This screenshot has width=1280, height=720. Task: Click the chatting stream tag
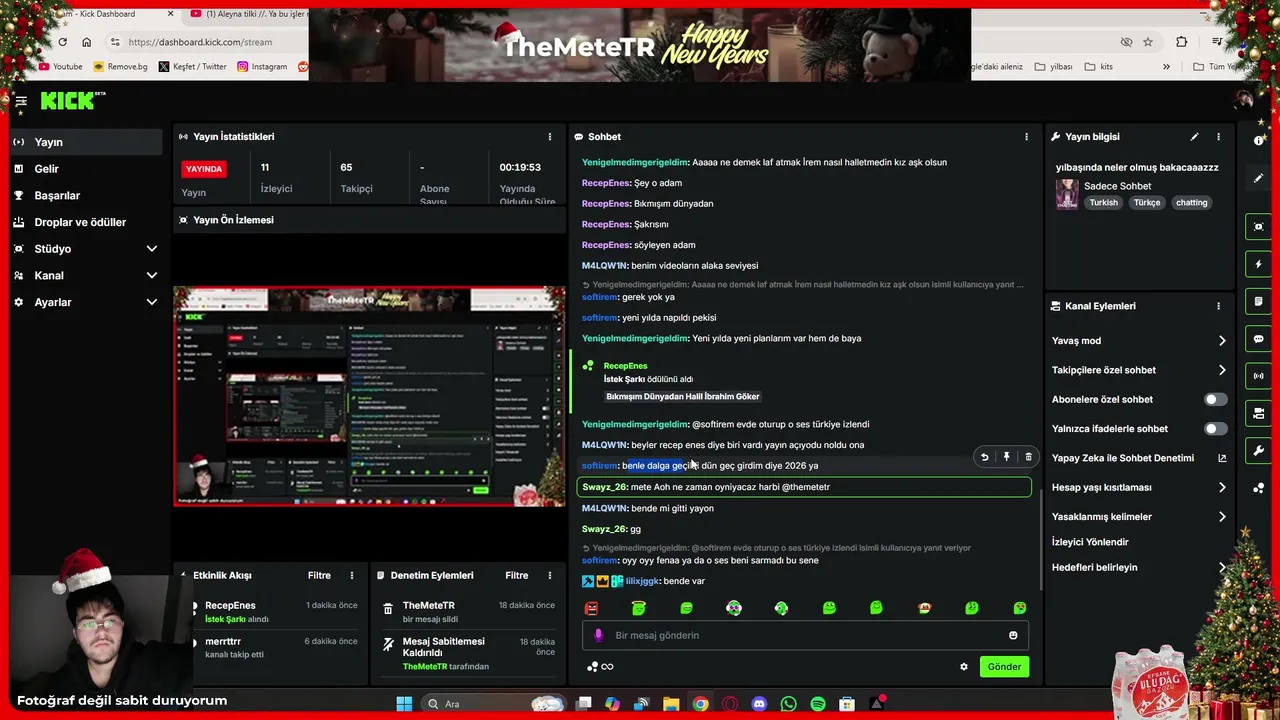[1191, 203]
